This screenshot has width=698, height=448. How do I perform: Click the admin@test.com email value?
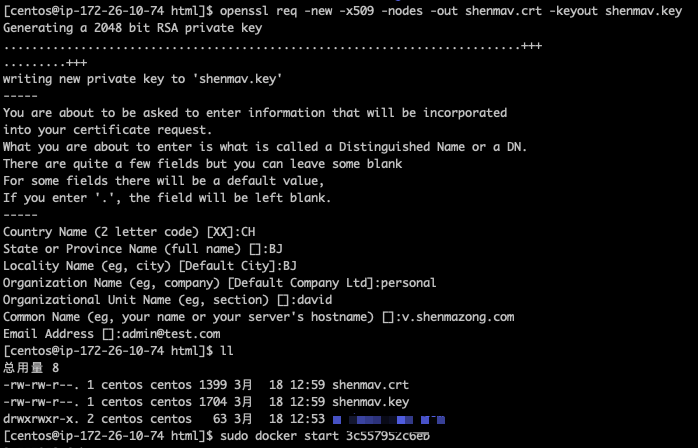[171, 334]
